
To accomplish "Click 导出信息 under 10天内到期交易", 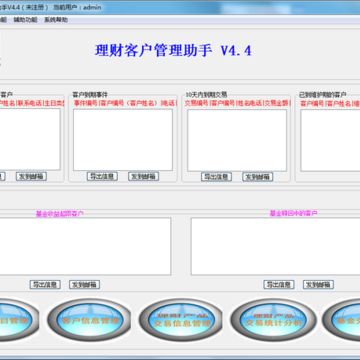I will click(x=217, y=177).
